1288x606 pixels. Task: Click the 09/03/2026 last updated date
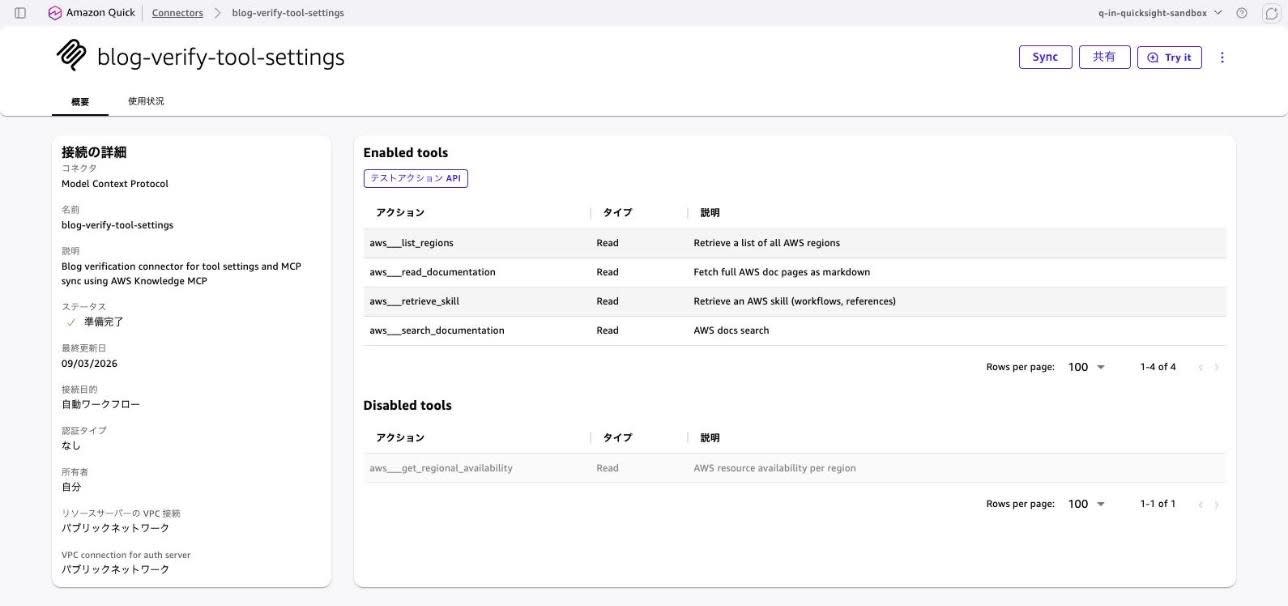(x=89, y=364)
